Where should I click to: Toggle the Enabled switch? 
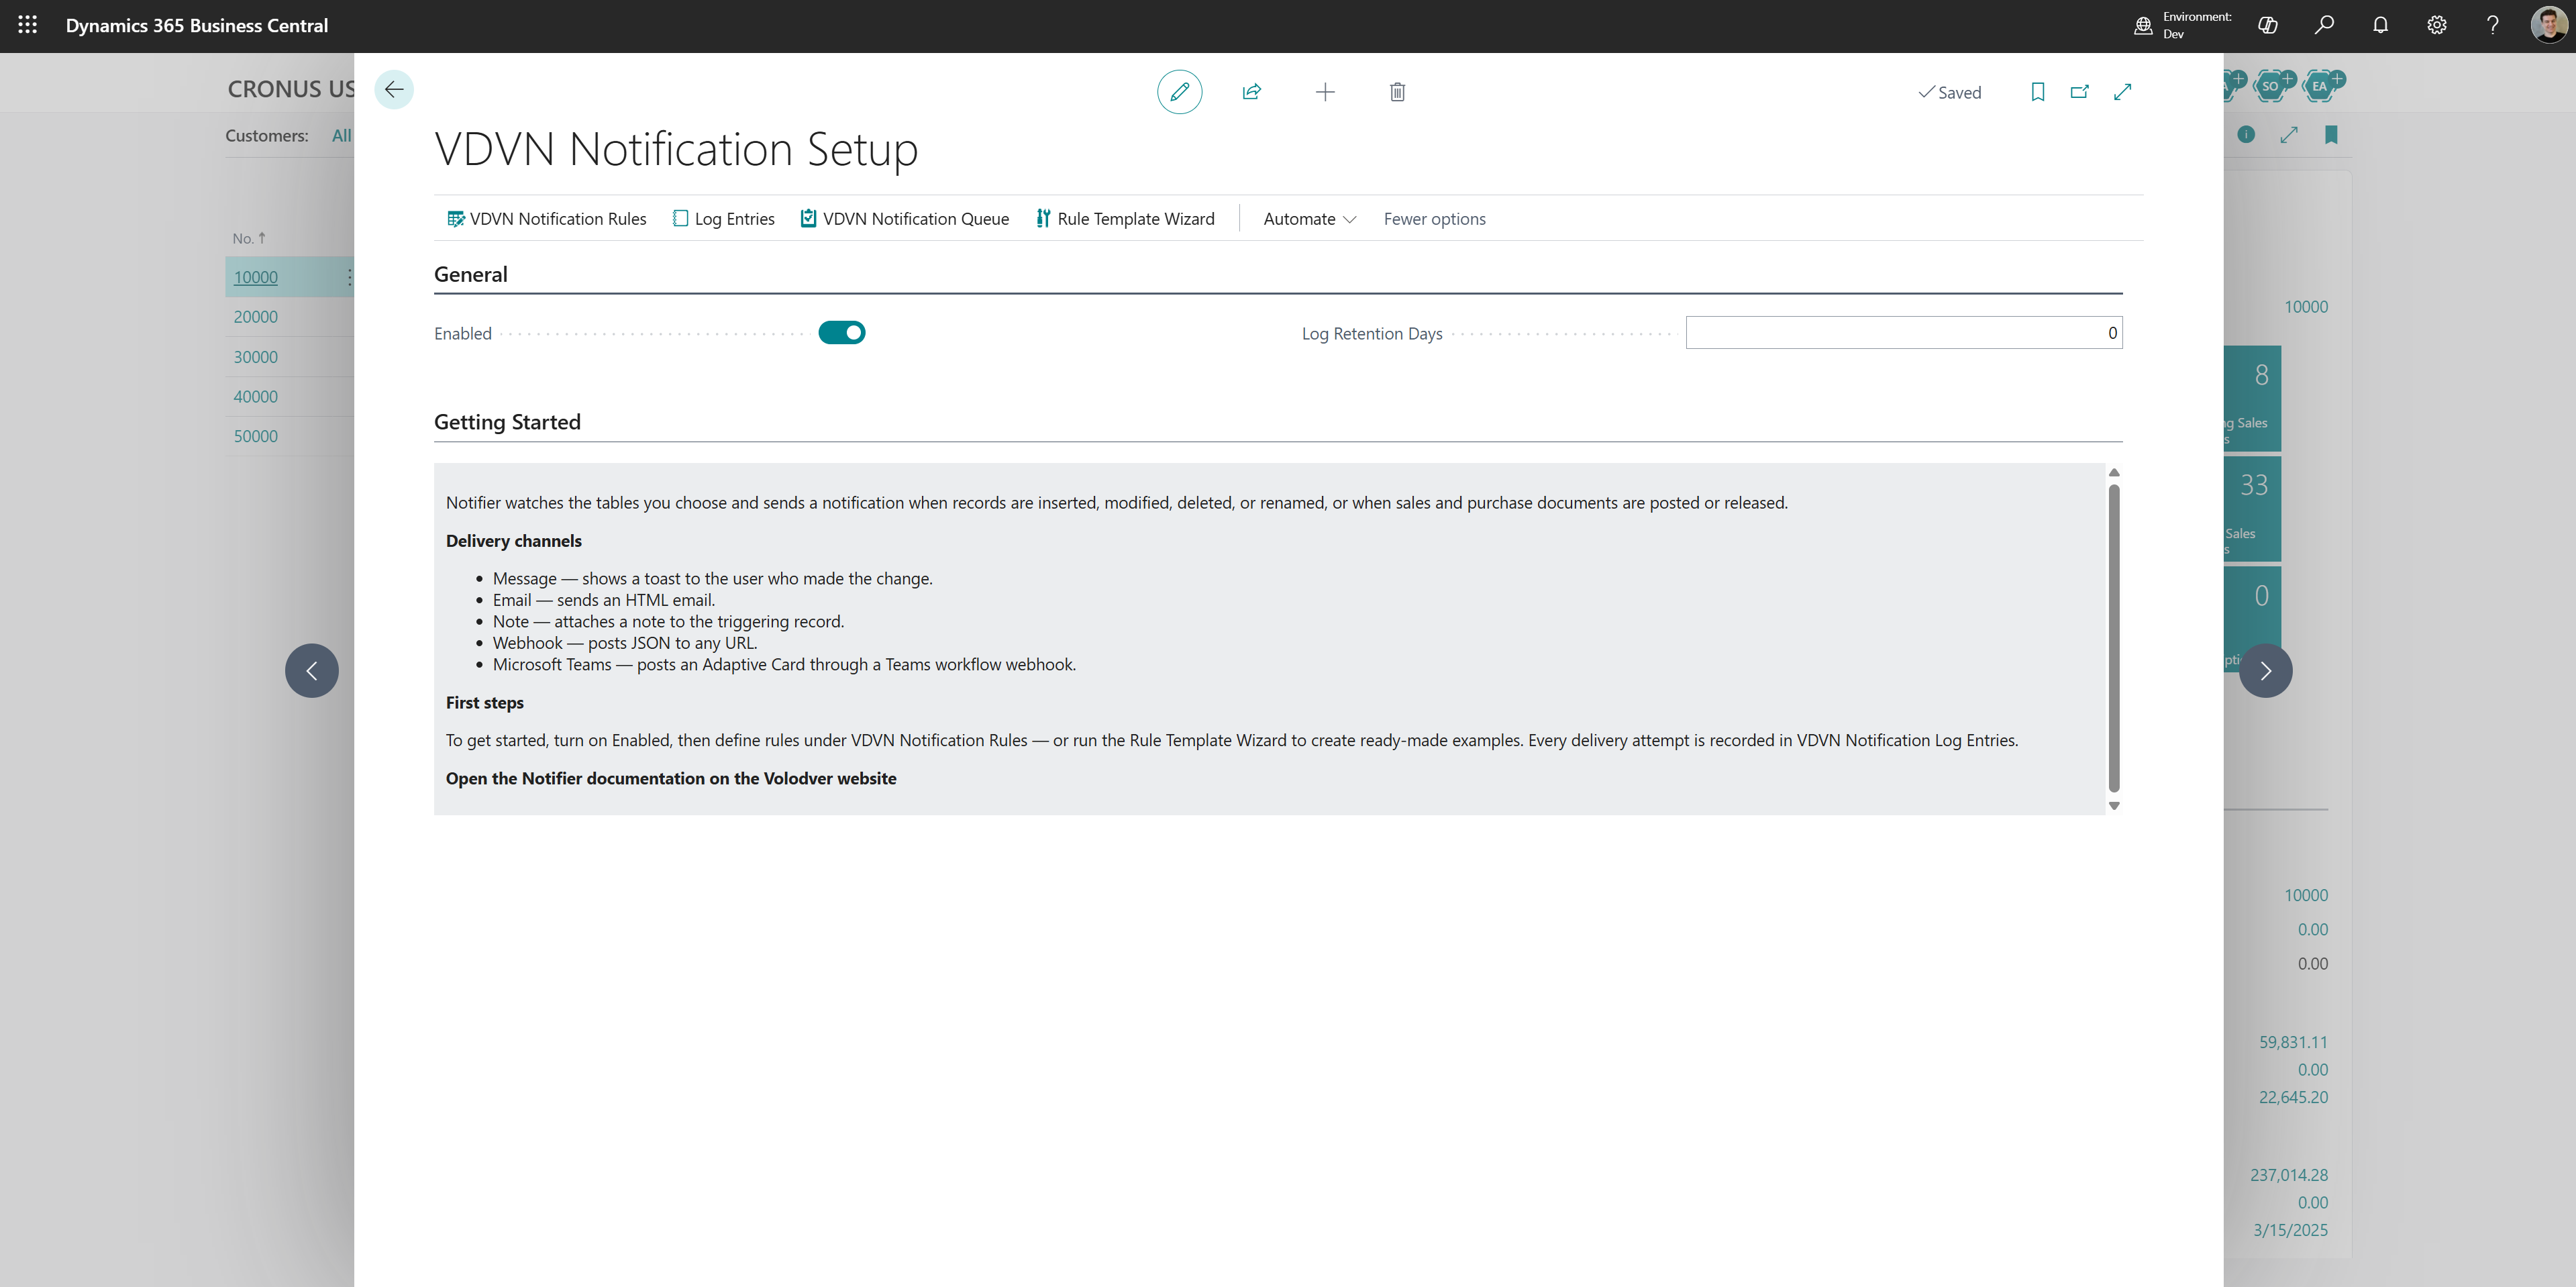tap(841, 333)
